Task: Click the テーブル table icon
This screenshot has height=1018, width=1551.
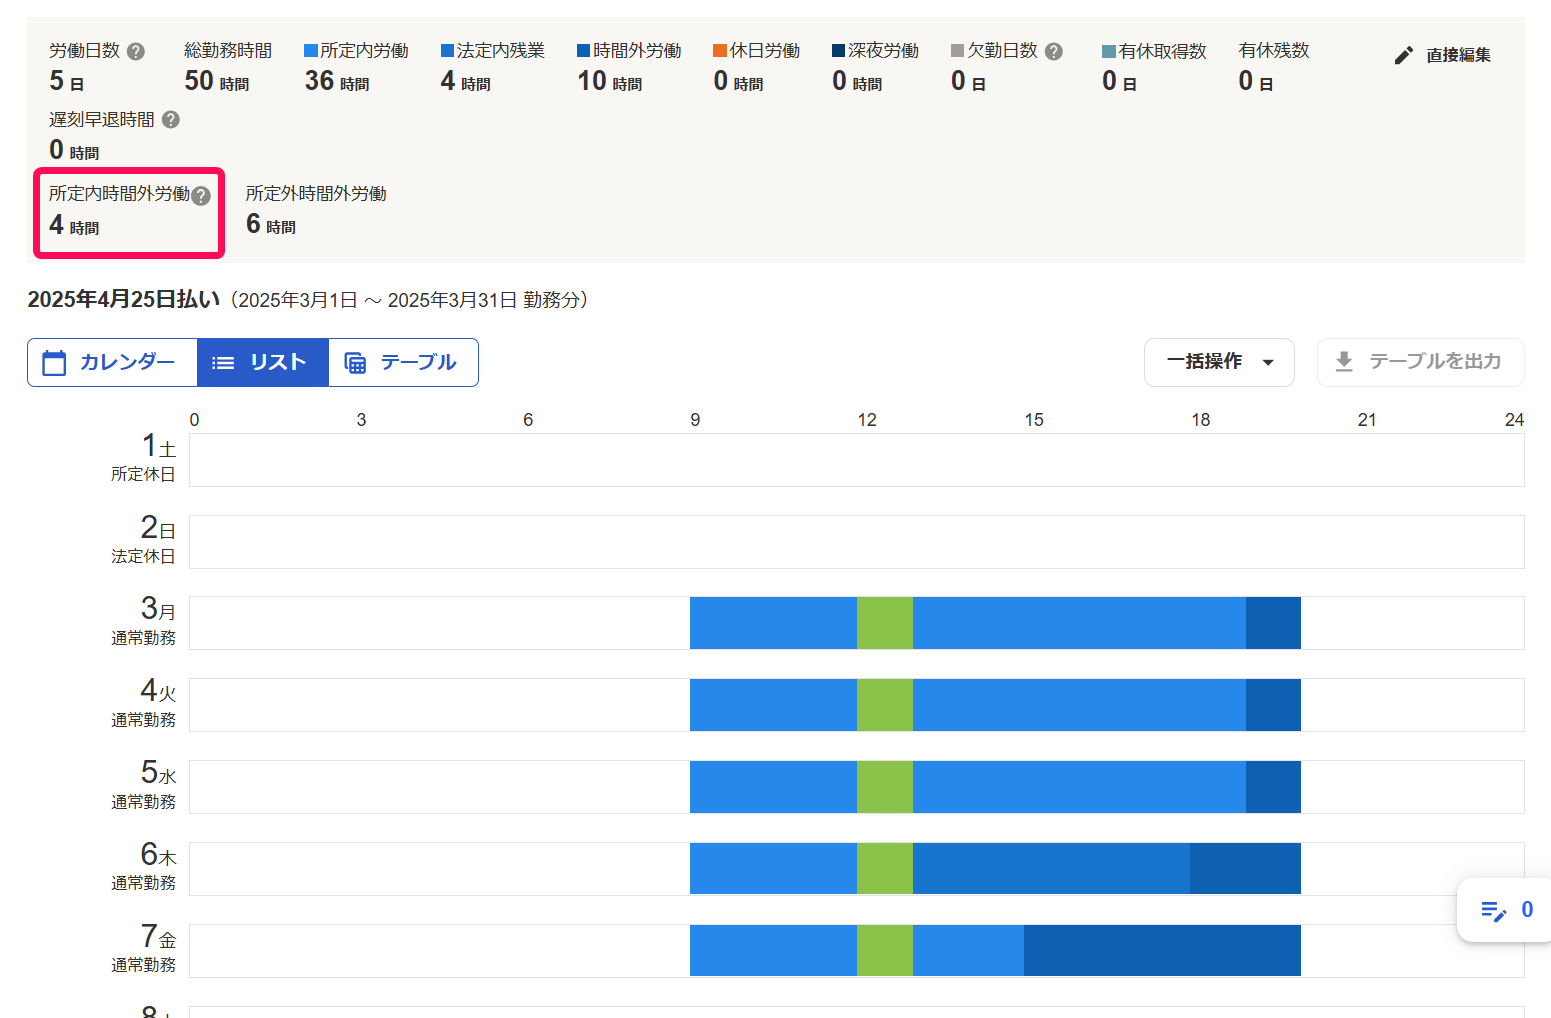Action: pos(355,363)
